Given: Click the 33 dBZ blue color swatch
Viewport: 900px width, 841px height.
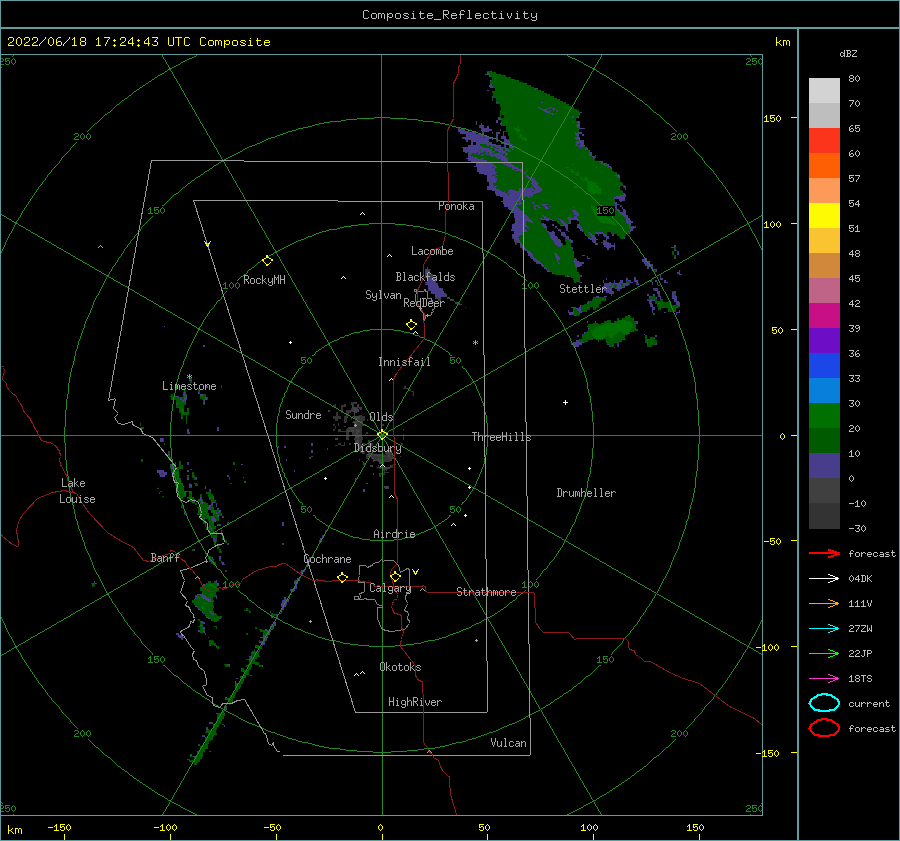Looking at the screenshot, I should point(824,390).
